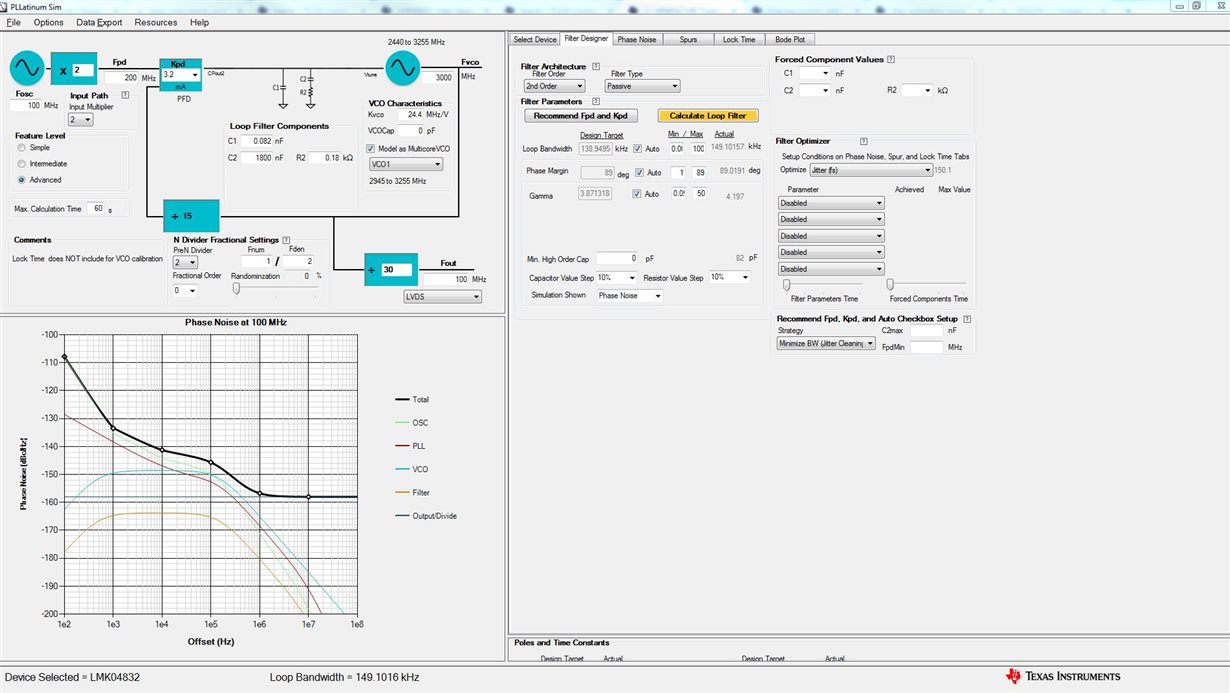The image size is (1230, 693).
Task: Open the Data Export menu
Action: tap(99, 22)
